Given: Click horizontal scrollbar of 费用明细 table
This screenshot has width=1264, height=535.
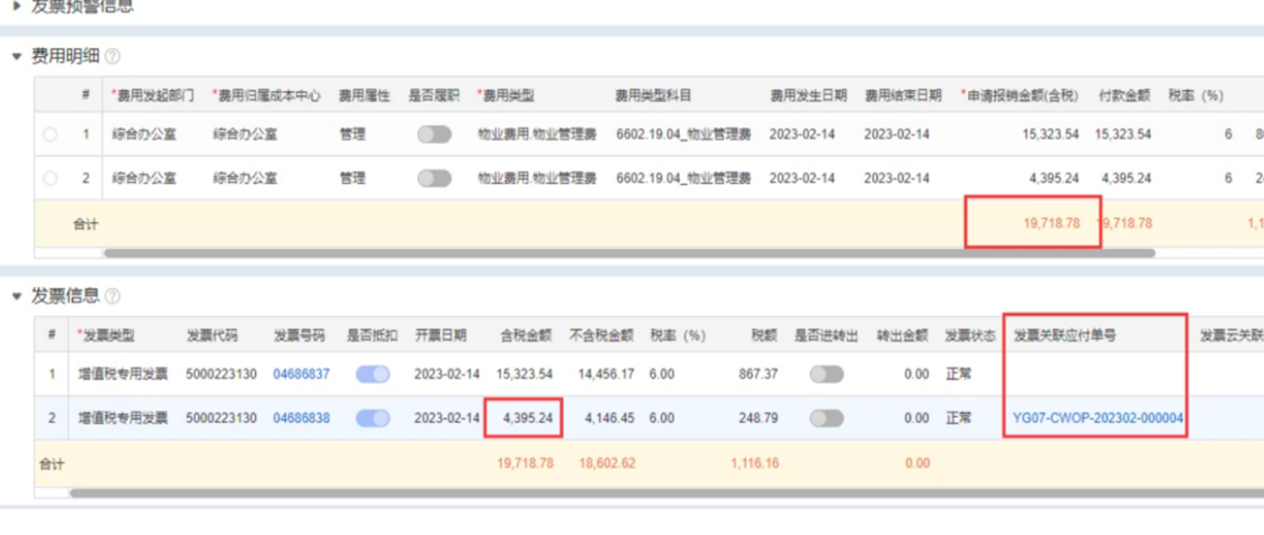Looking at the screenshot, I should pos(629,254).
